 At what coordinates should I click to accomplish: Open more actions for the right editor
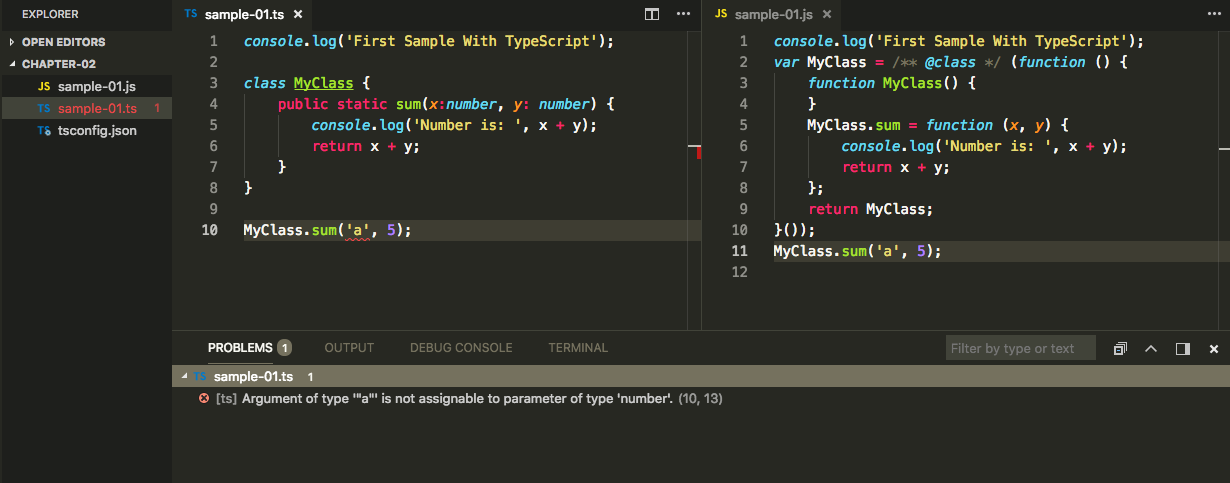1214,14
